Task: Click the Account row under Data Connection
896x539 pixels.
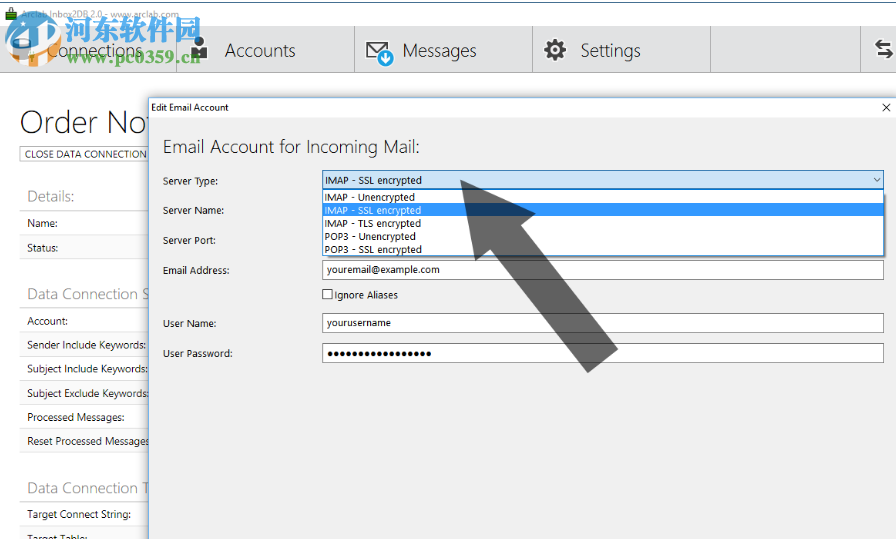Action: pyautogui.click(x=85, y=321)
